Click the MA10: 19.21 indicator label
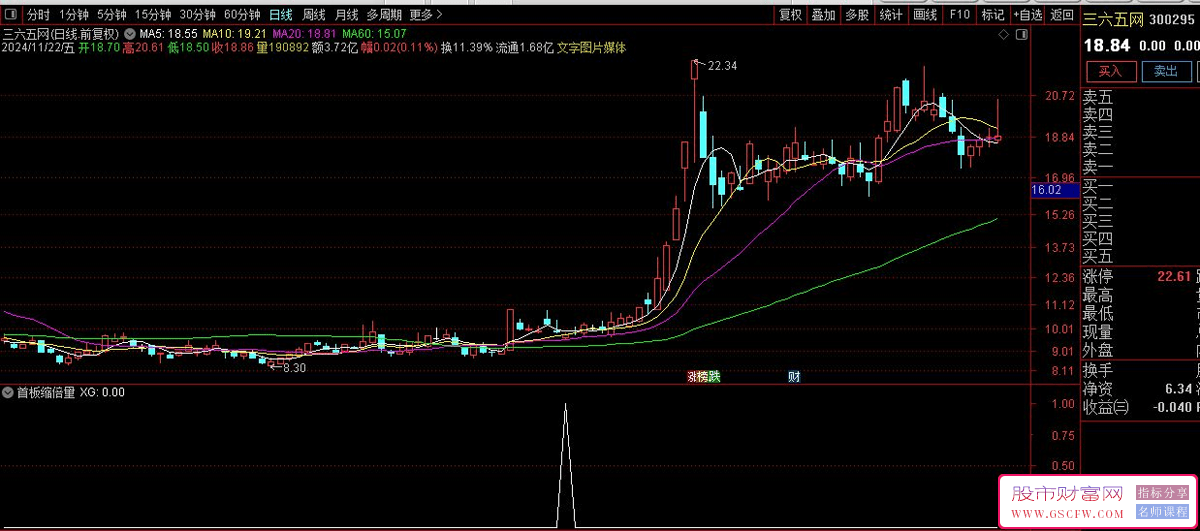1200x531 pixels. pos(233,33)
